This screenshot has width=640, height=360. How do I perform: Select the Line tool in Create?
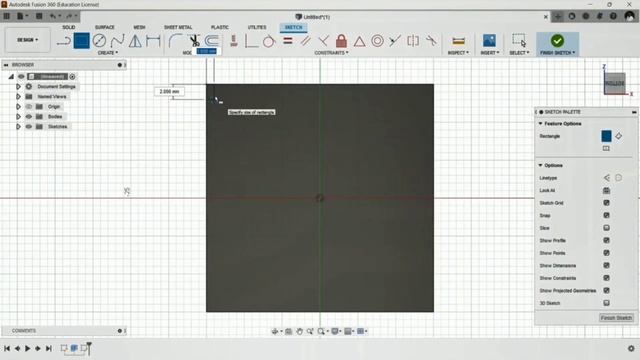[64, 41]
